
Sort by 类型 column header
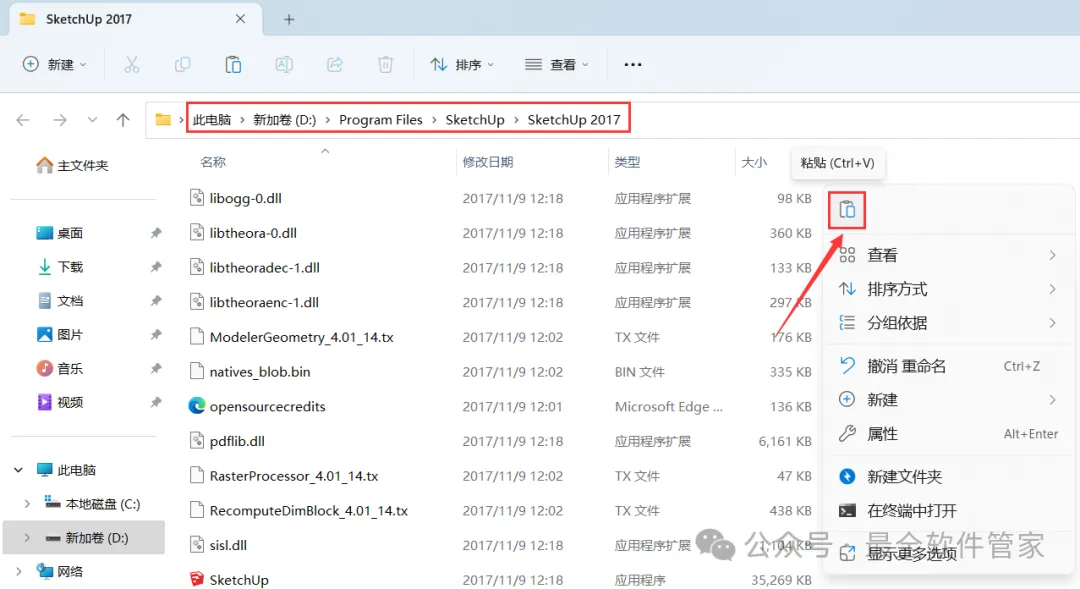tap(627, 163)
